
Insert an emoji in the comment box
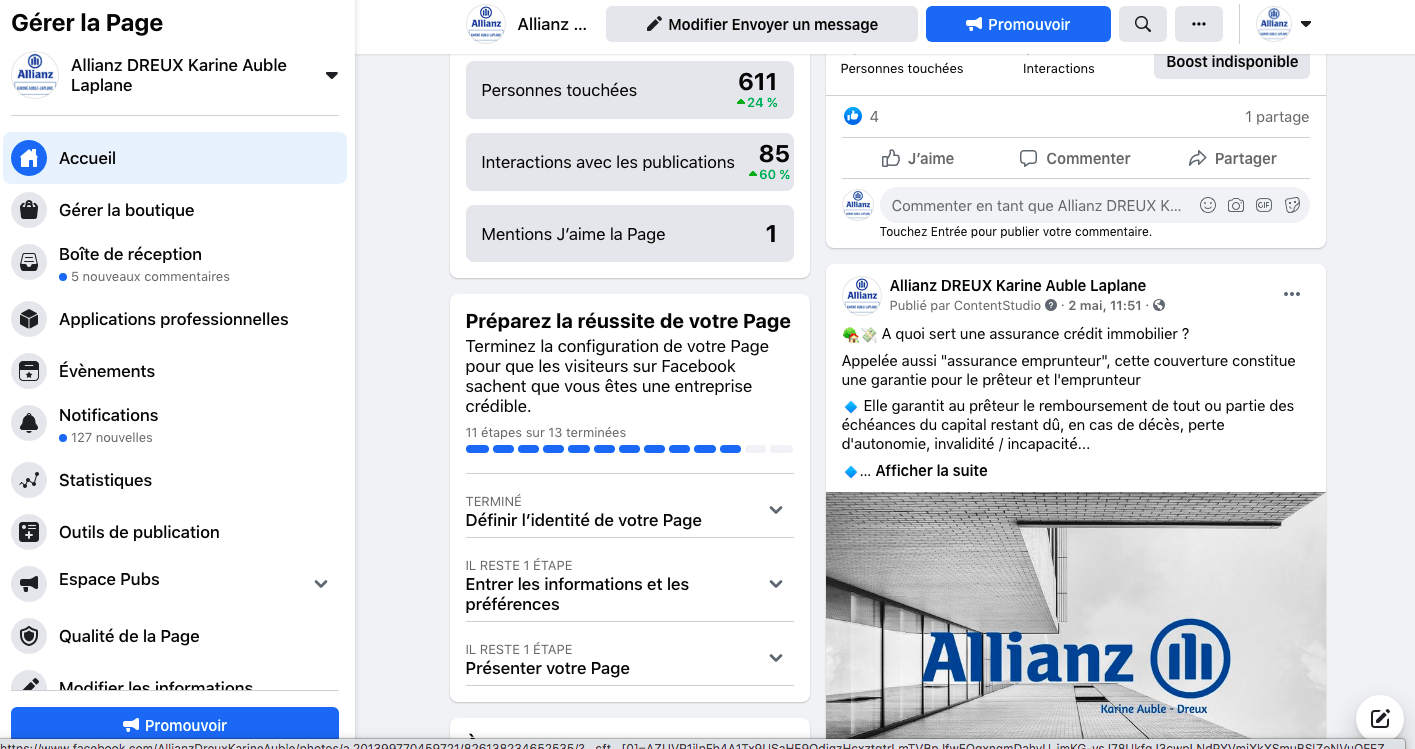[x=1208, y=205]
